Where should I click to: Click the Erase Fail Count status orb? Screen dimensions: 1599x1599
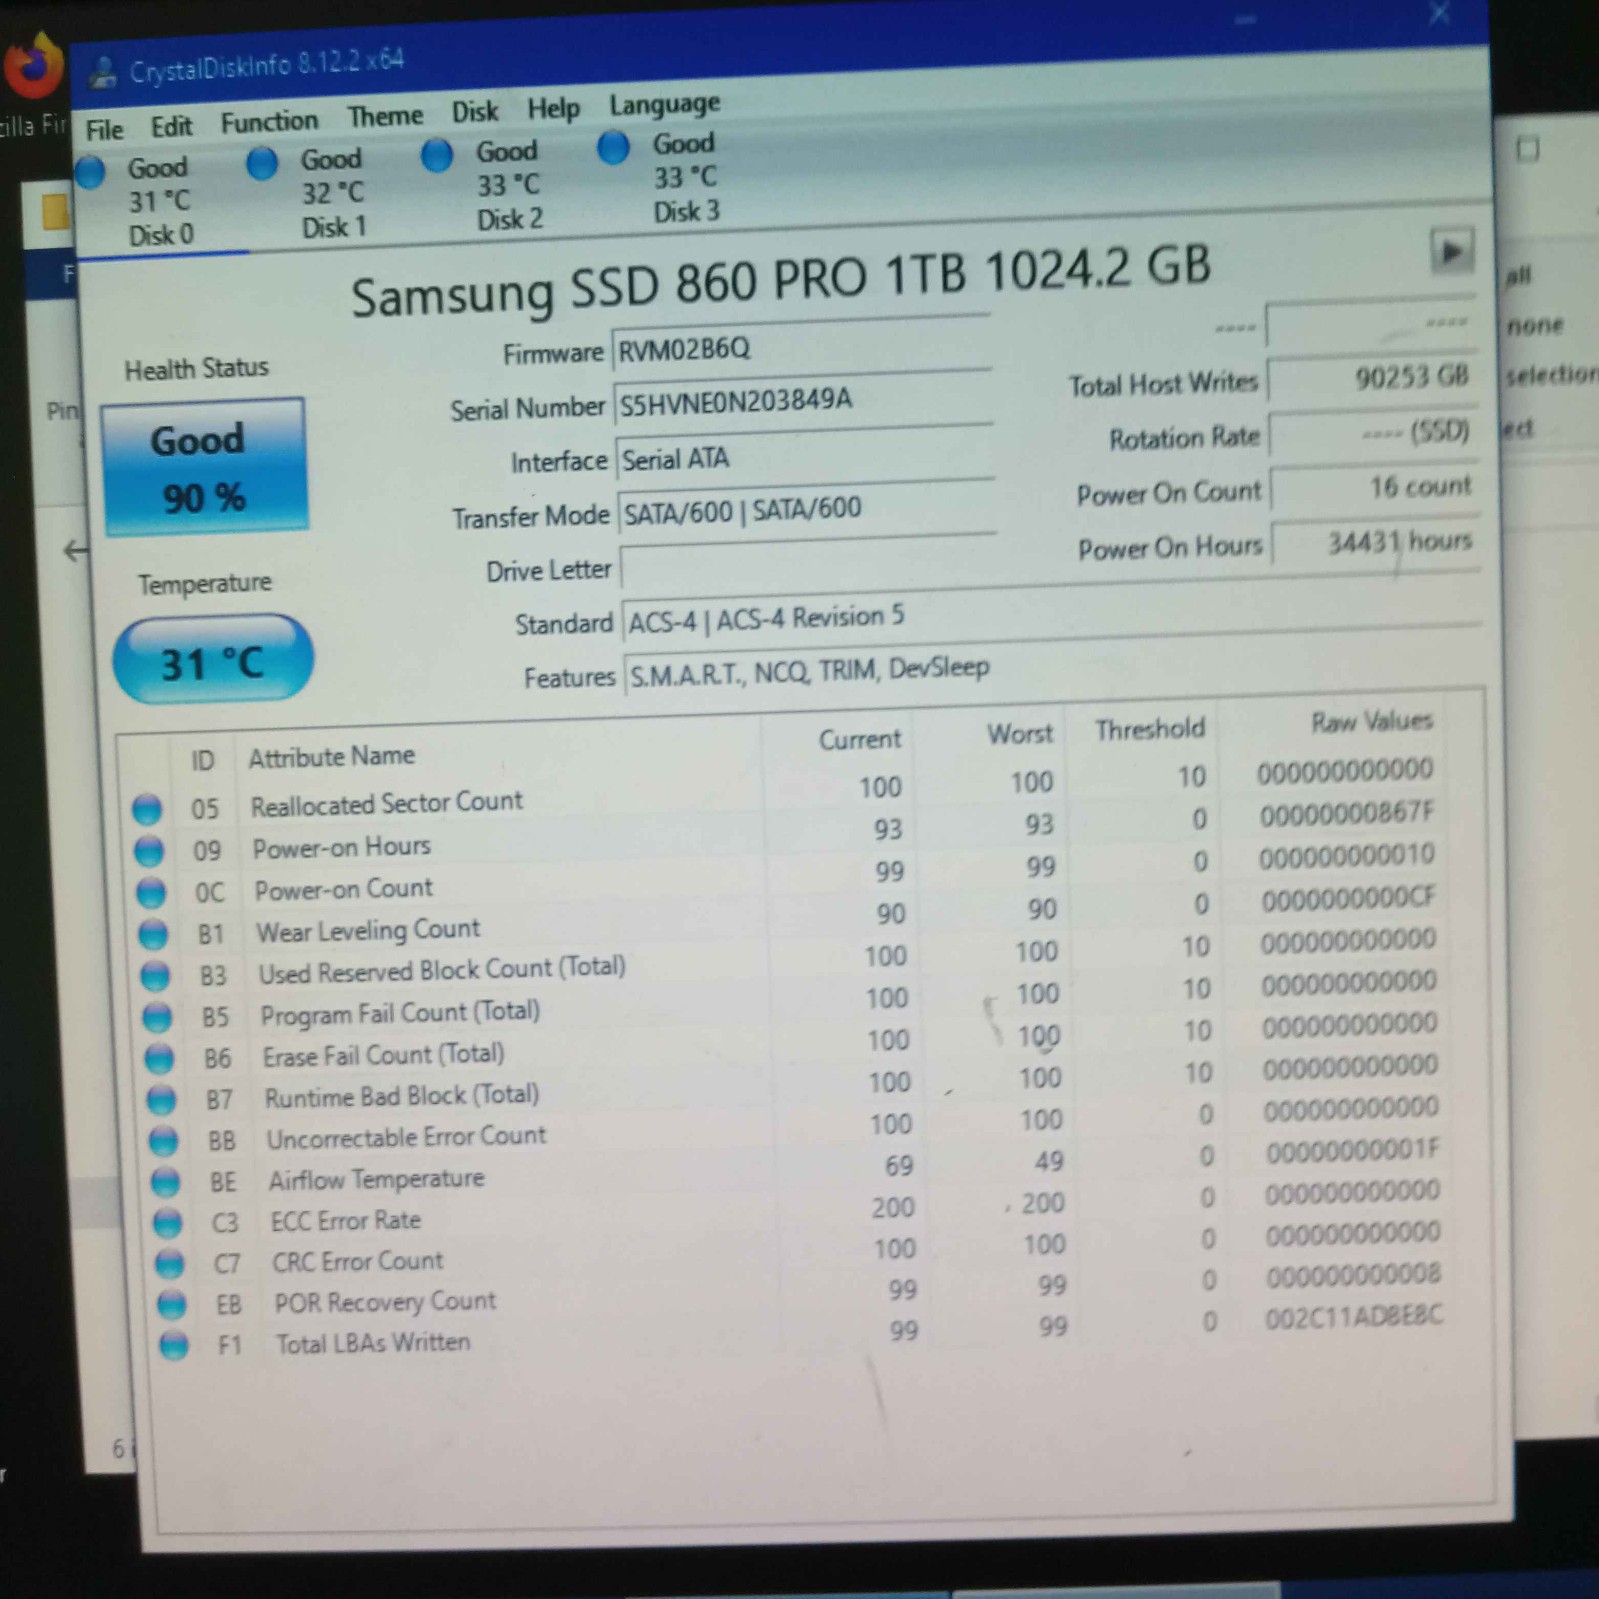[159, 1058]
